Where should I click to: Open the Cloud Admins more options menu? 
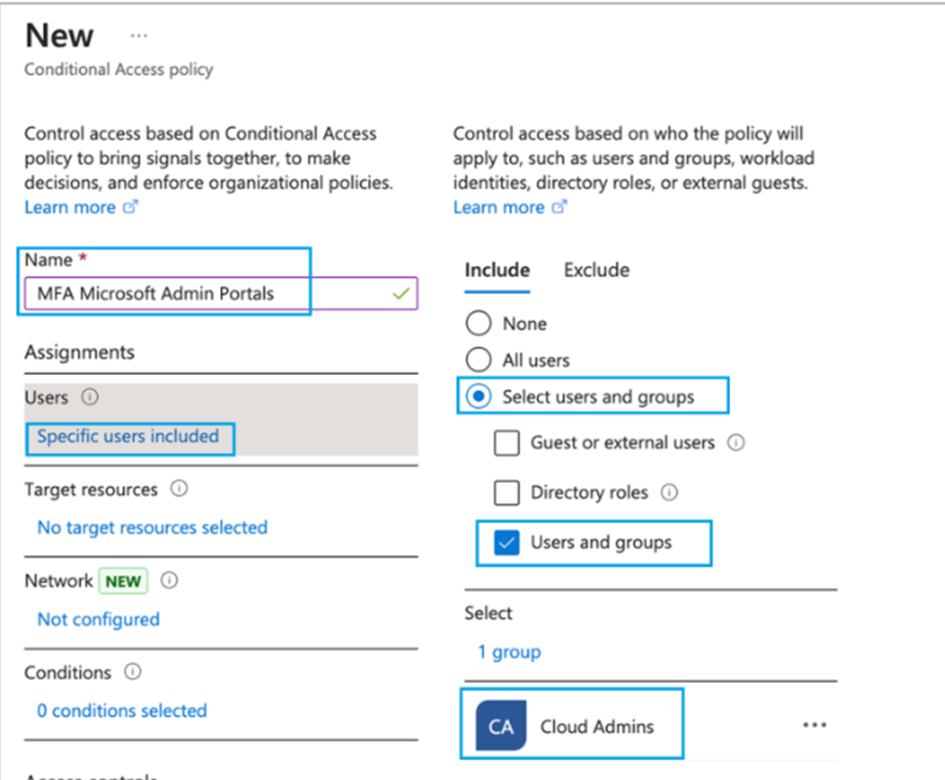pos(814,726)
